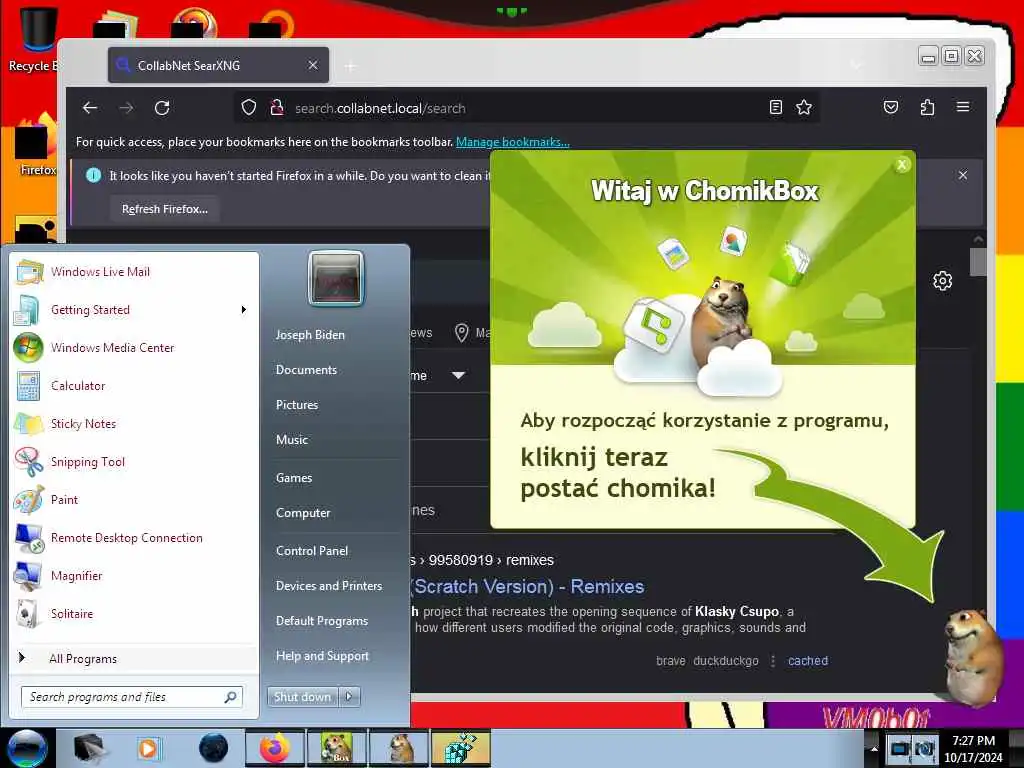Click the Shut down button
The image size is (1024, 768).
tap(303, 697)
